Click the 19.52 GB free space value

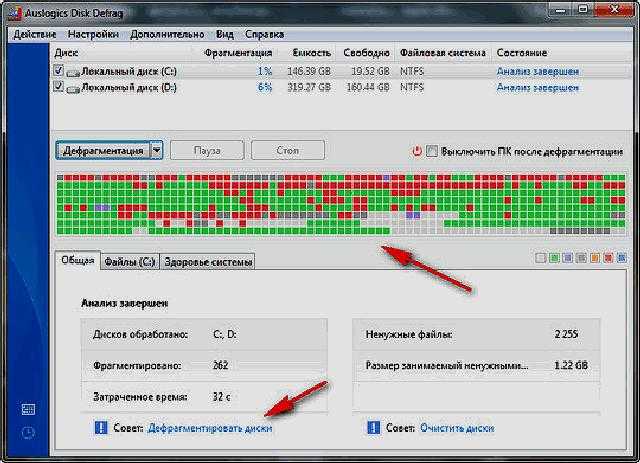click(x=370, y=71)
